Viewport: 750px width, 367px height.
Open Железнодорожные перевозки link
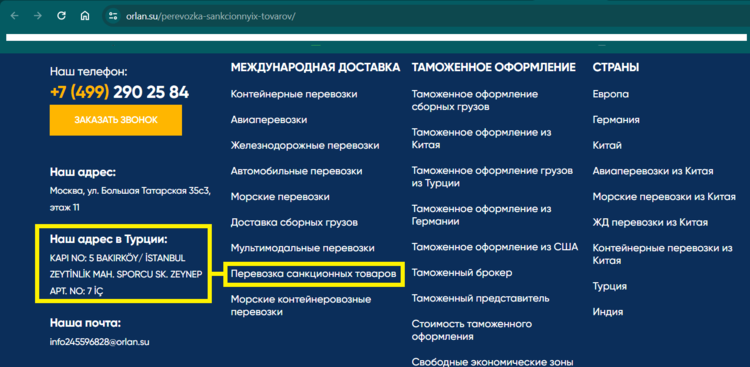tap(305, 145)
